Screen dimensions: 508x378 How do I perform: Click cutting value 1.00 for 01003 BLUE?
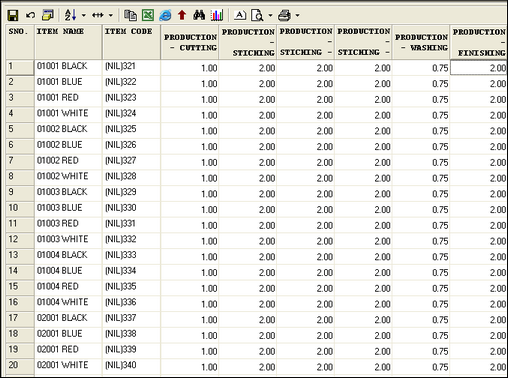[209, 210]
